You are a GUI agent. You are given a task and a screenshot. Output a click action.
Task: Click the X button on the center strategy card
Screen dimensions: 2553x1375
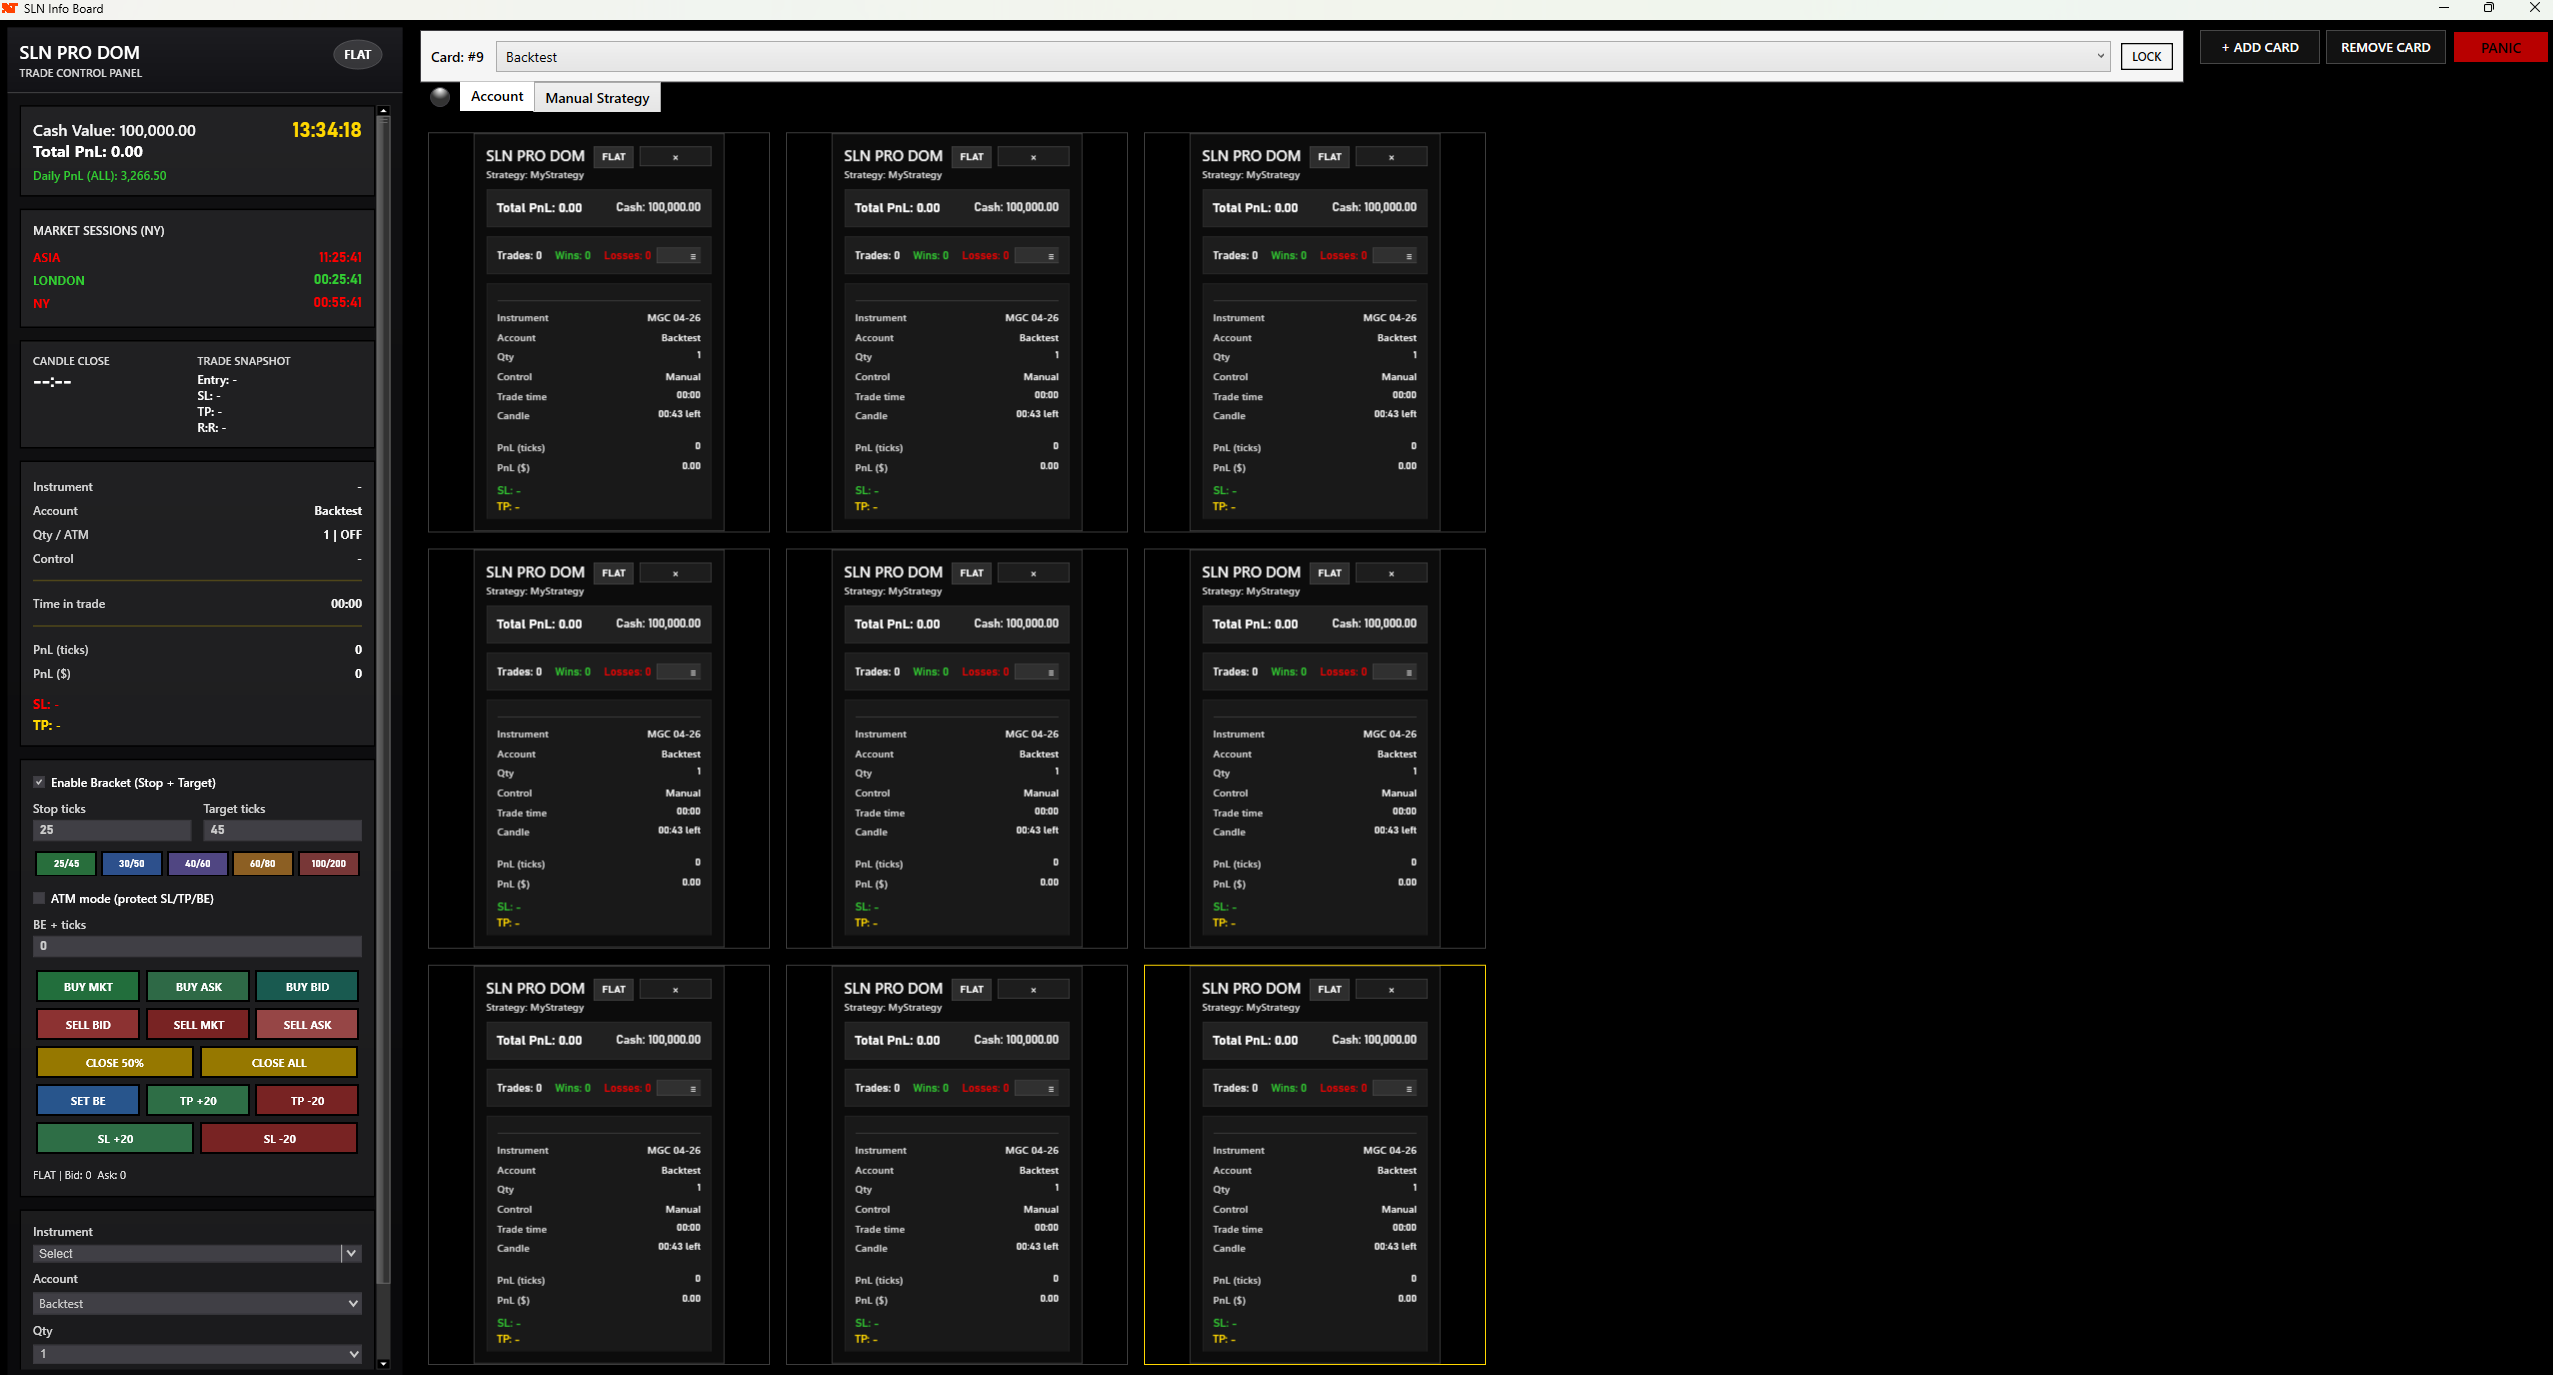[1033, 573]
